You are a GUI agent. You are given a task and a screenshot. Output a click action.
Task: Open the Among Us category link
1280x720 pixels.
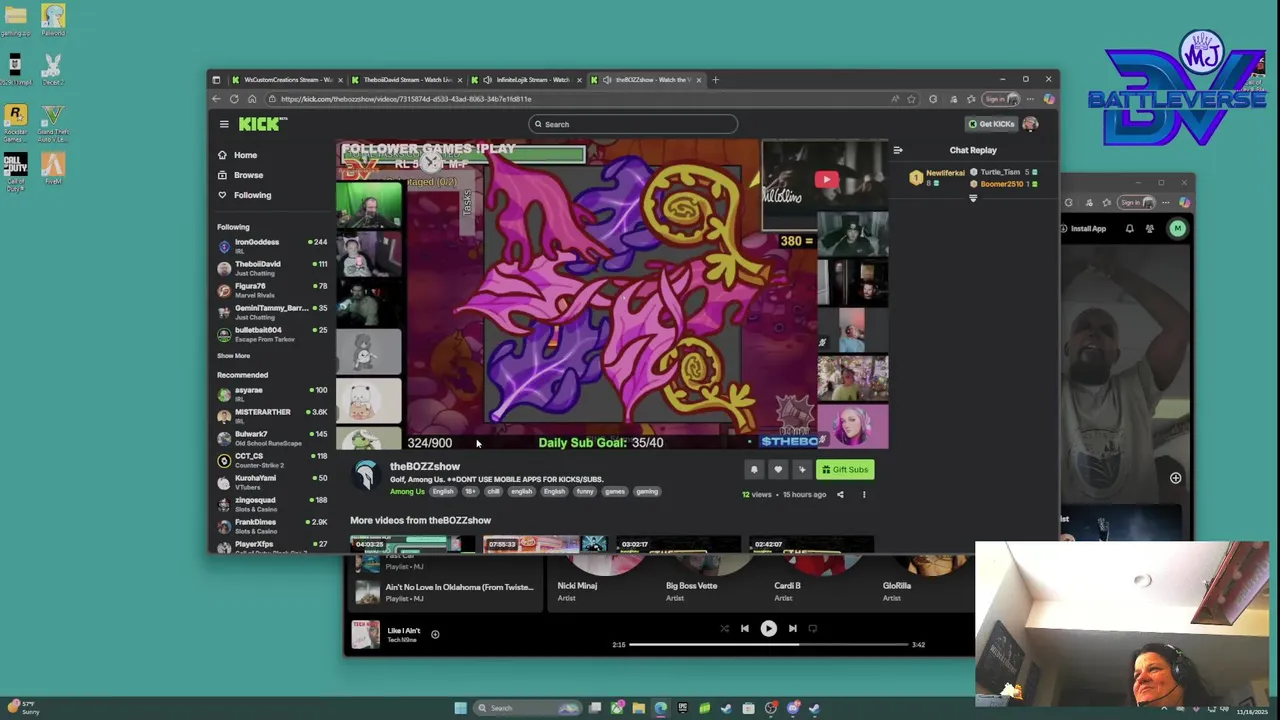407,491
